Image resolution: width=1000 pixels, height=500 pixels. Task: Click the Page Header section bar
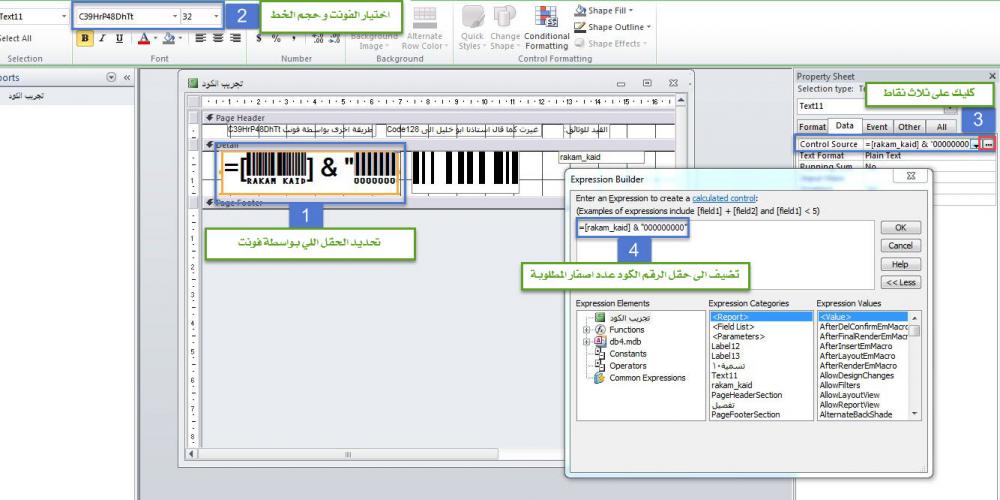[x=439, y=117]
